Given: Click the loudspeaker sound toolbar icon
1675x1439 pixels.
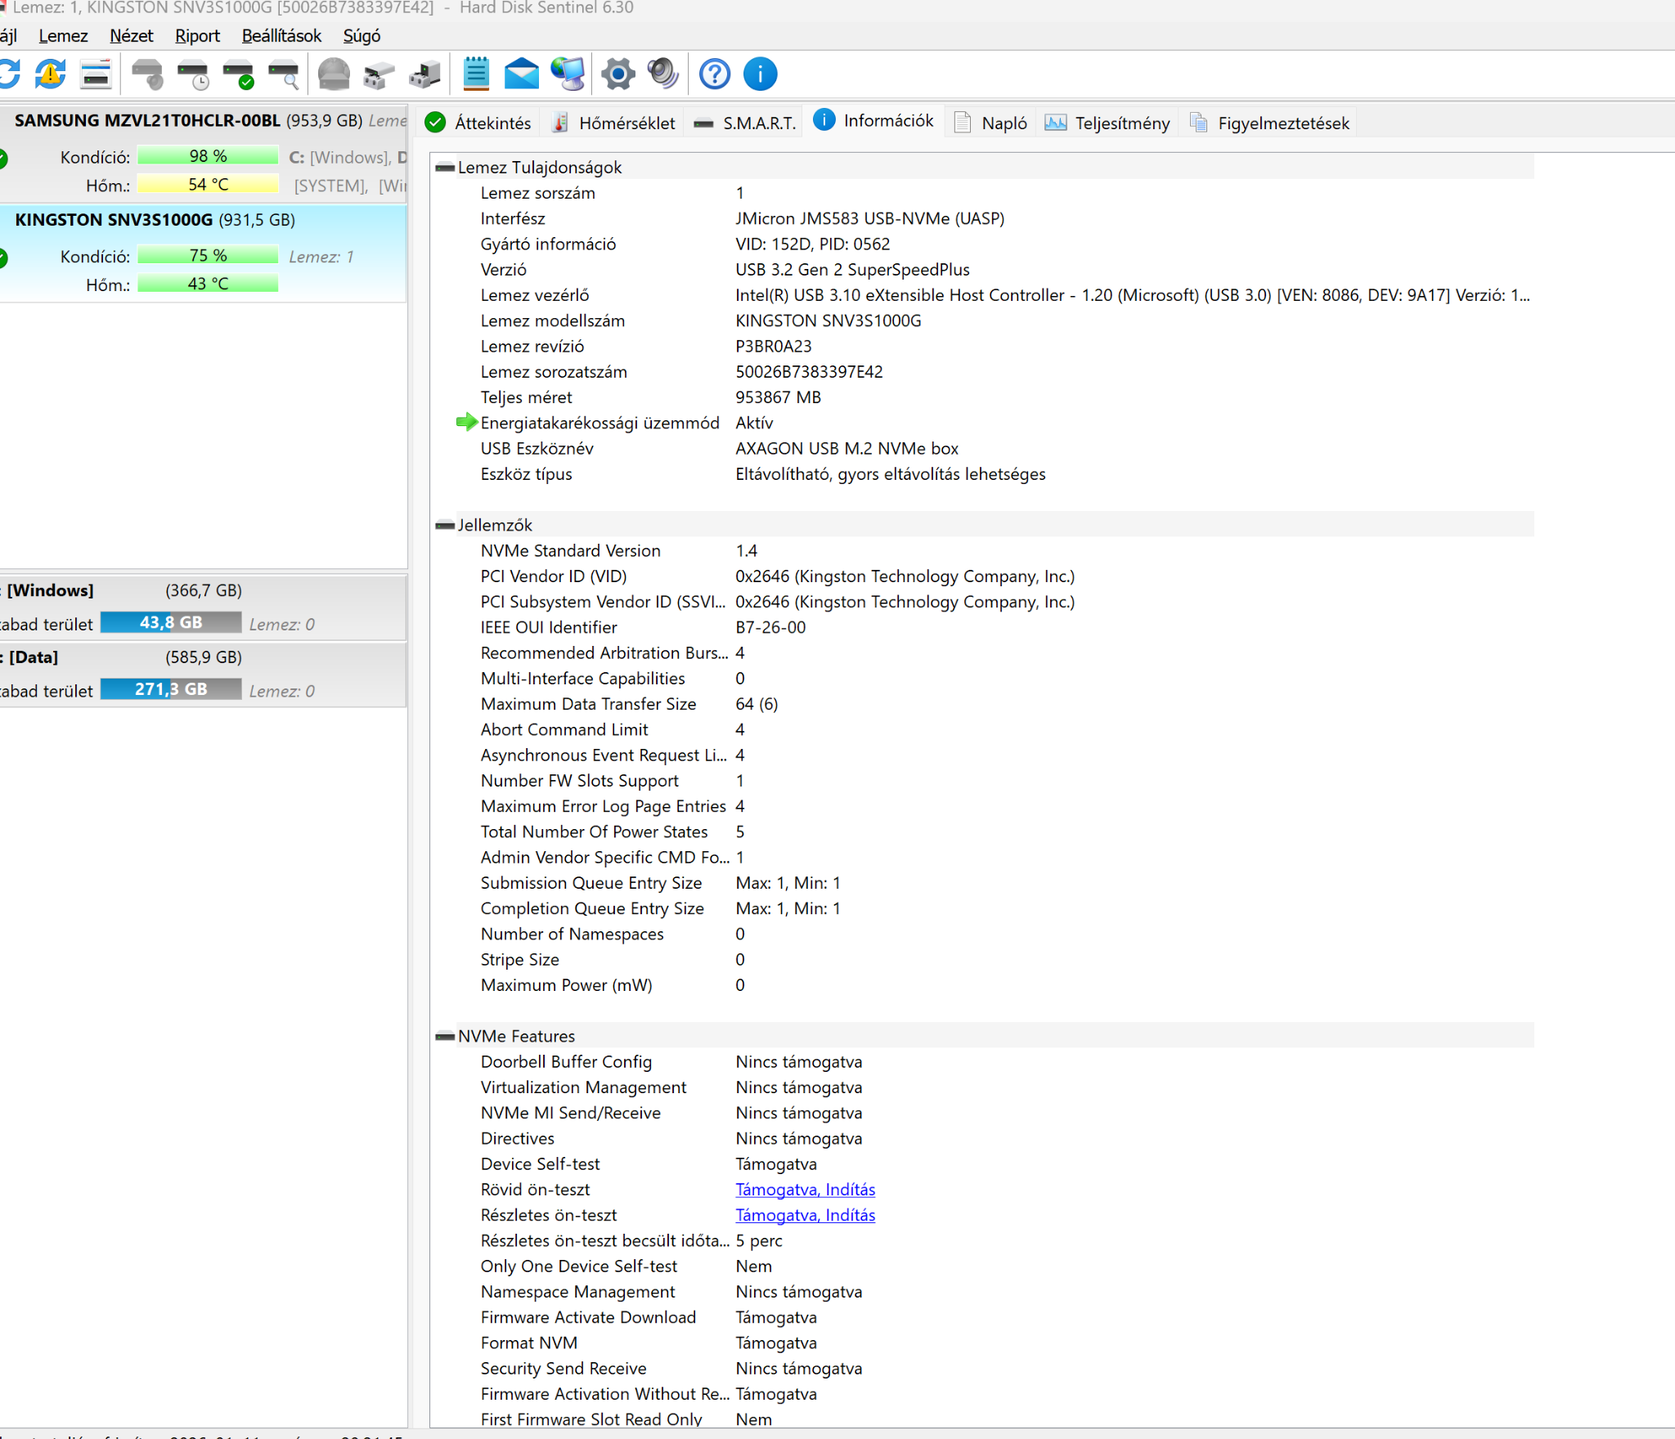Looking at the screenshot, I should click(663, 74).
